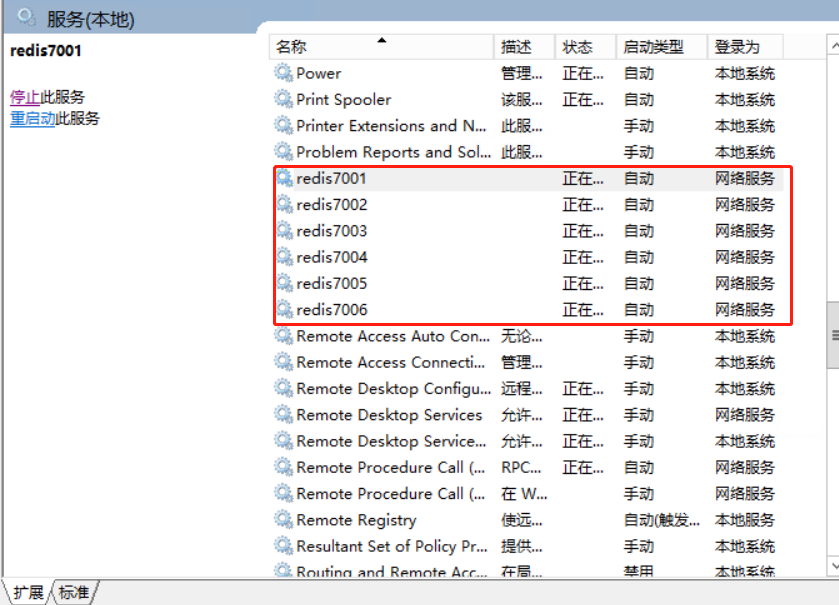Click 自动 startup type of redis7003
Viewport: 839px width, 605px height.
pyautogui.click(x=639, y=231)
